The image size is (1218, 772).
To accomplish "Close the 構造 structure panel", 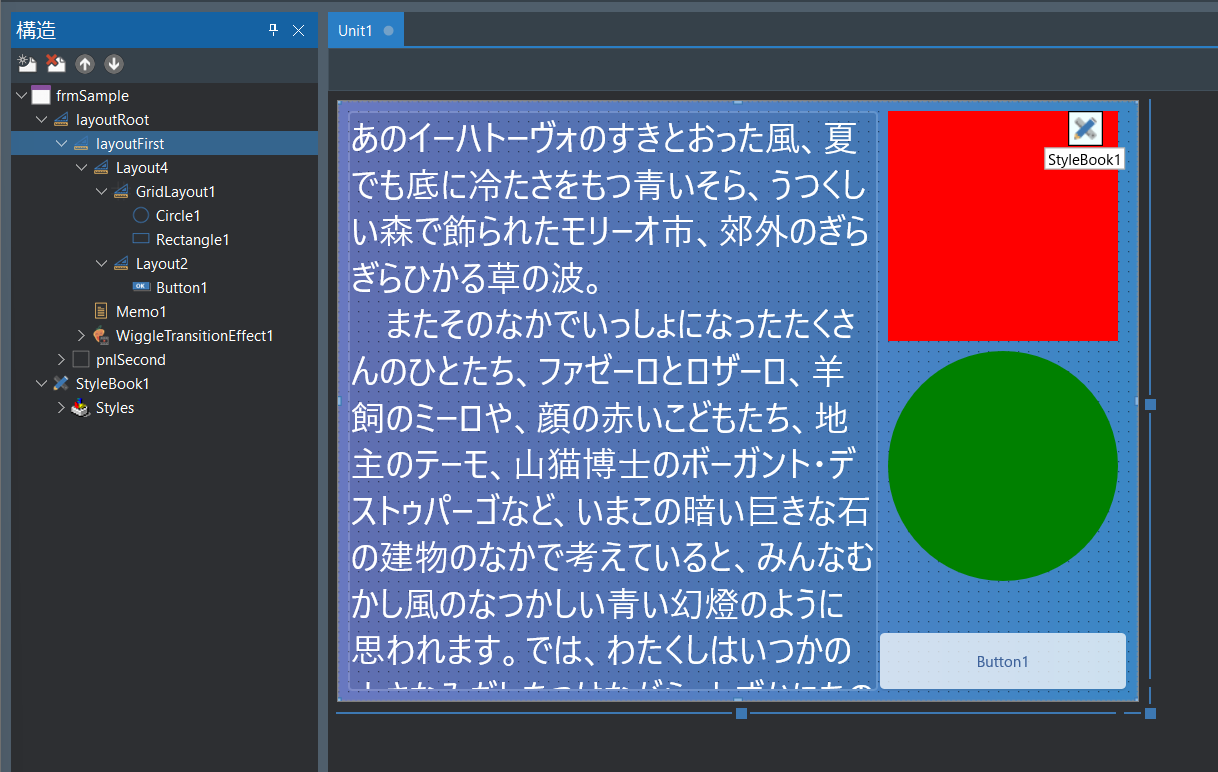I will pos(297,30).
